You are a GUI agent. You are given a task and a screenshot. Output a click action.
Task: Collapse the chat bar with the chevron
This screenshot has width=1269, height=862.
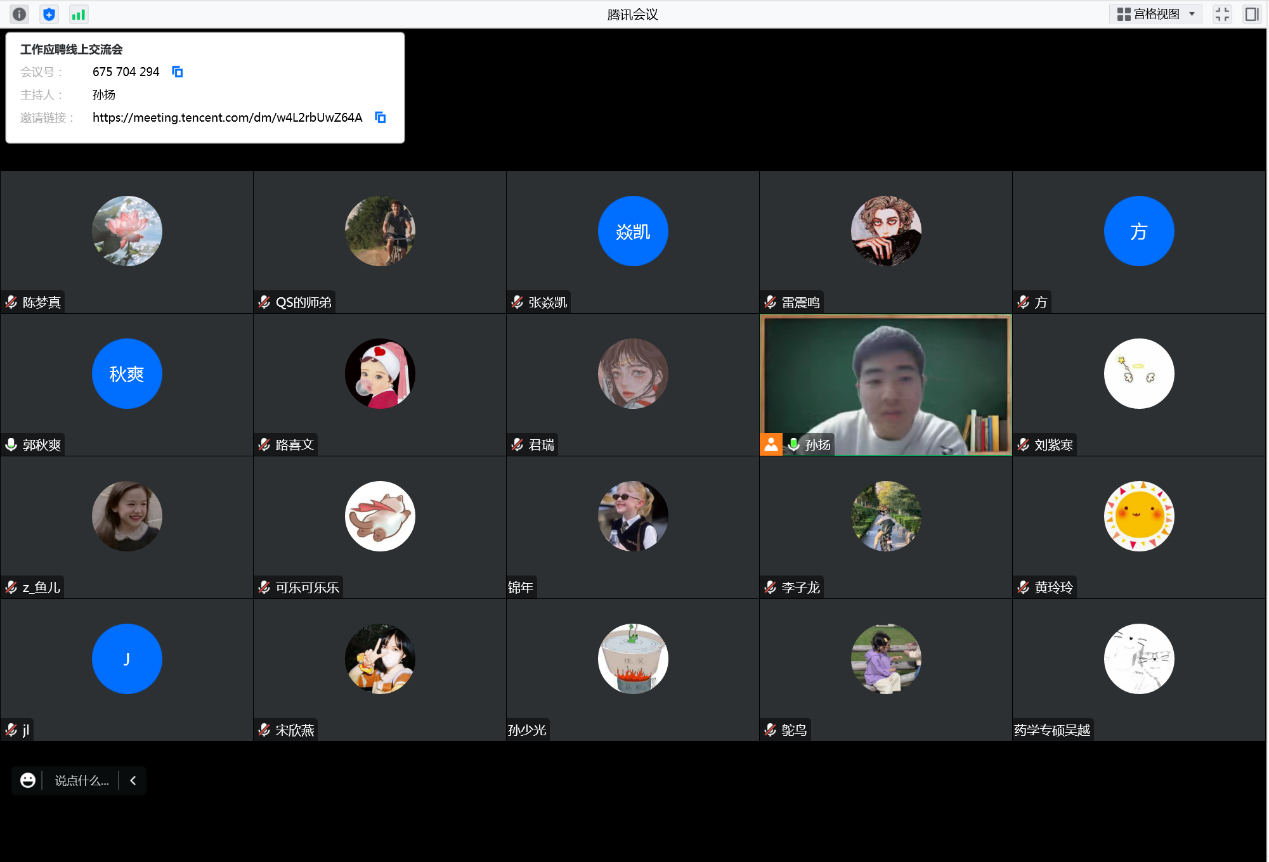point(133,780)
